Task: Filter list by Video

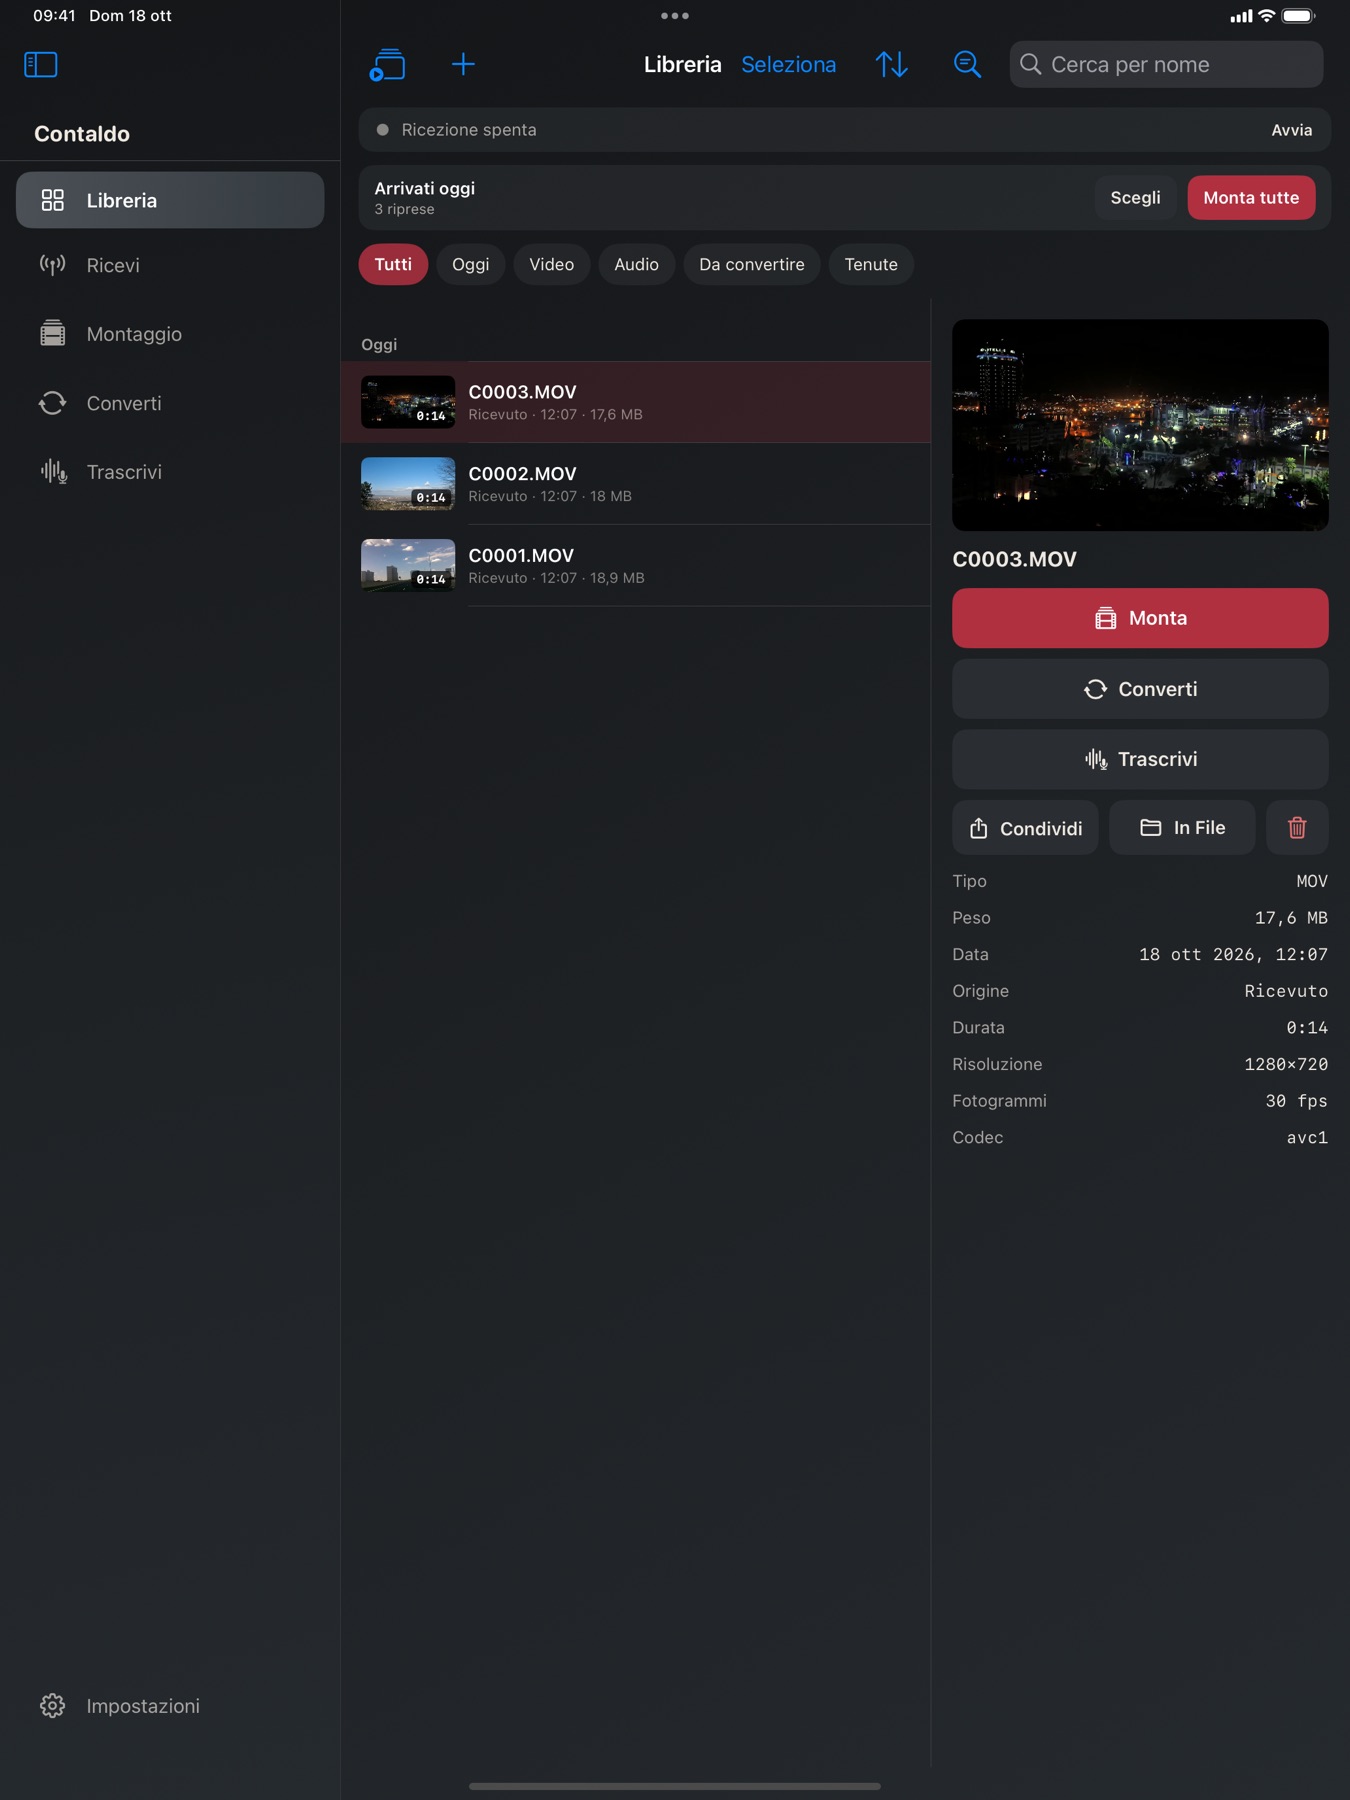Action: pos(552,264)
